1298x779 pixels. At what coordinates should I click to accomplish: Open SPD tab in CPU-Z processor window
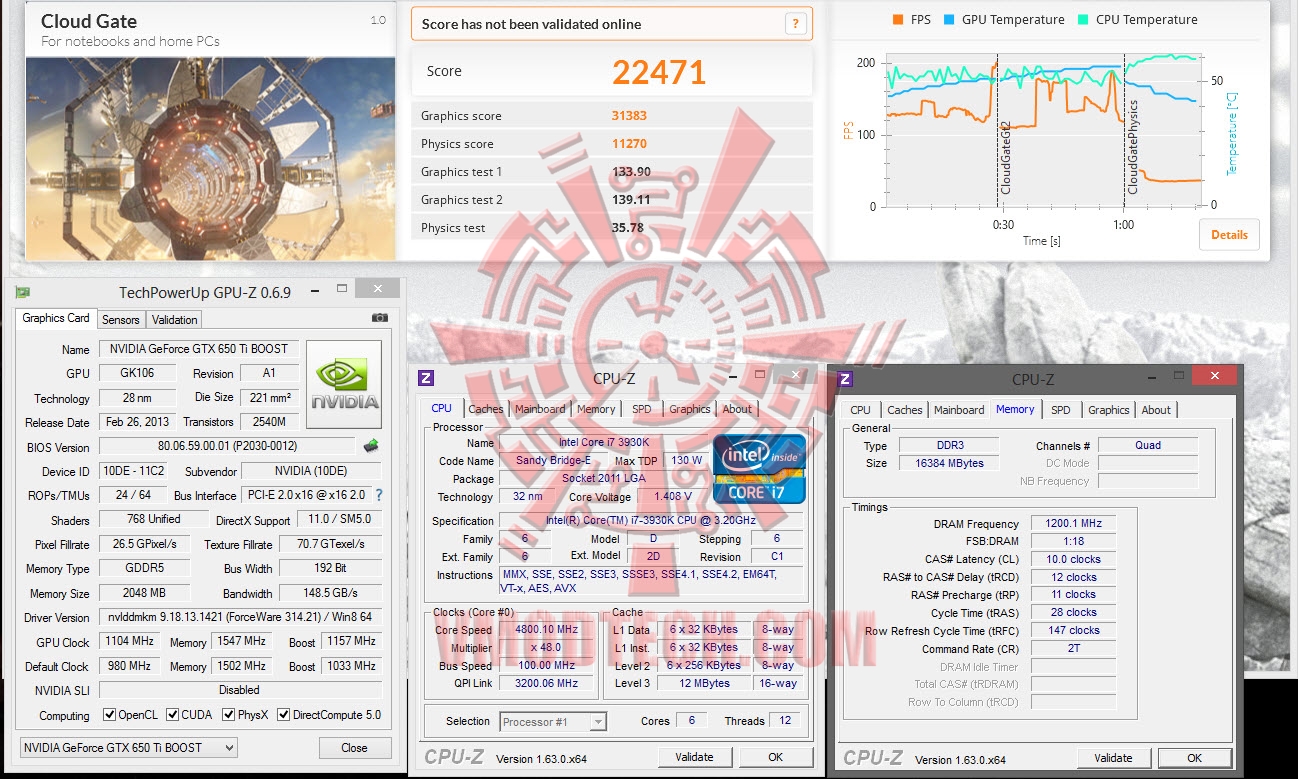click(x=642, y=409)
